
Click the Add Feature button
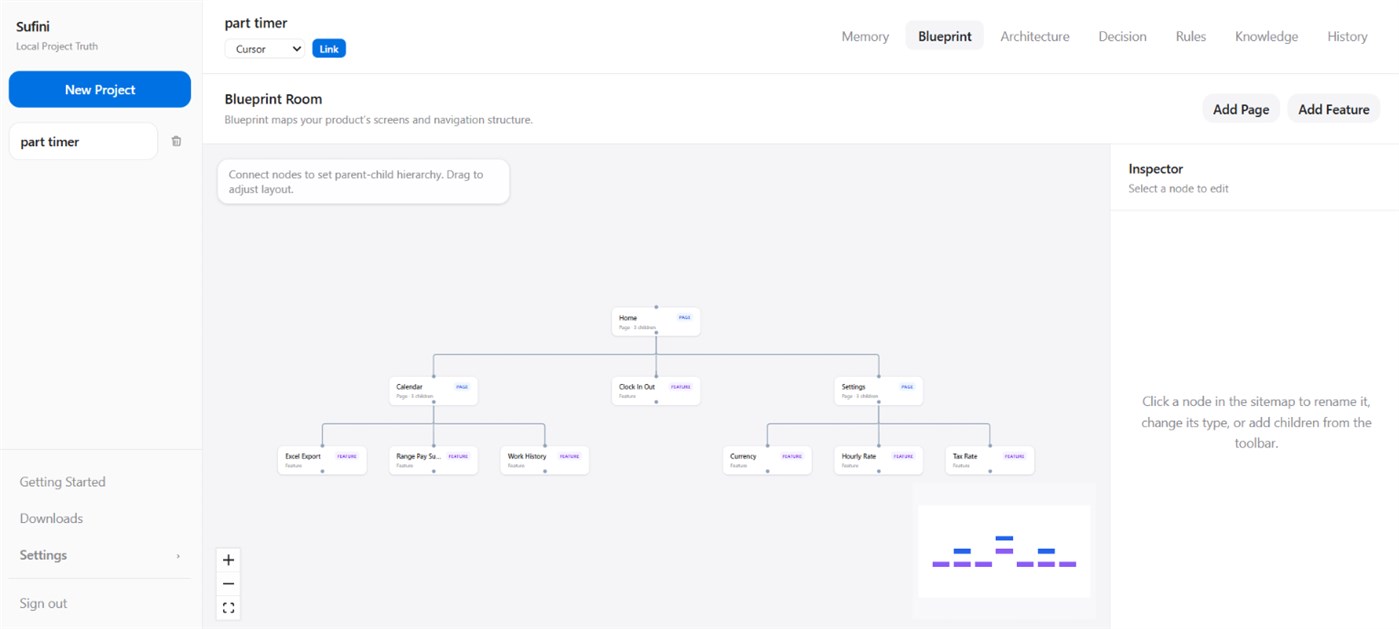click(x=1334, y=109)
